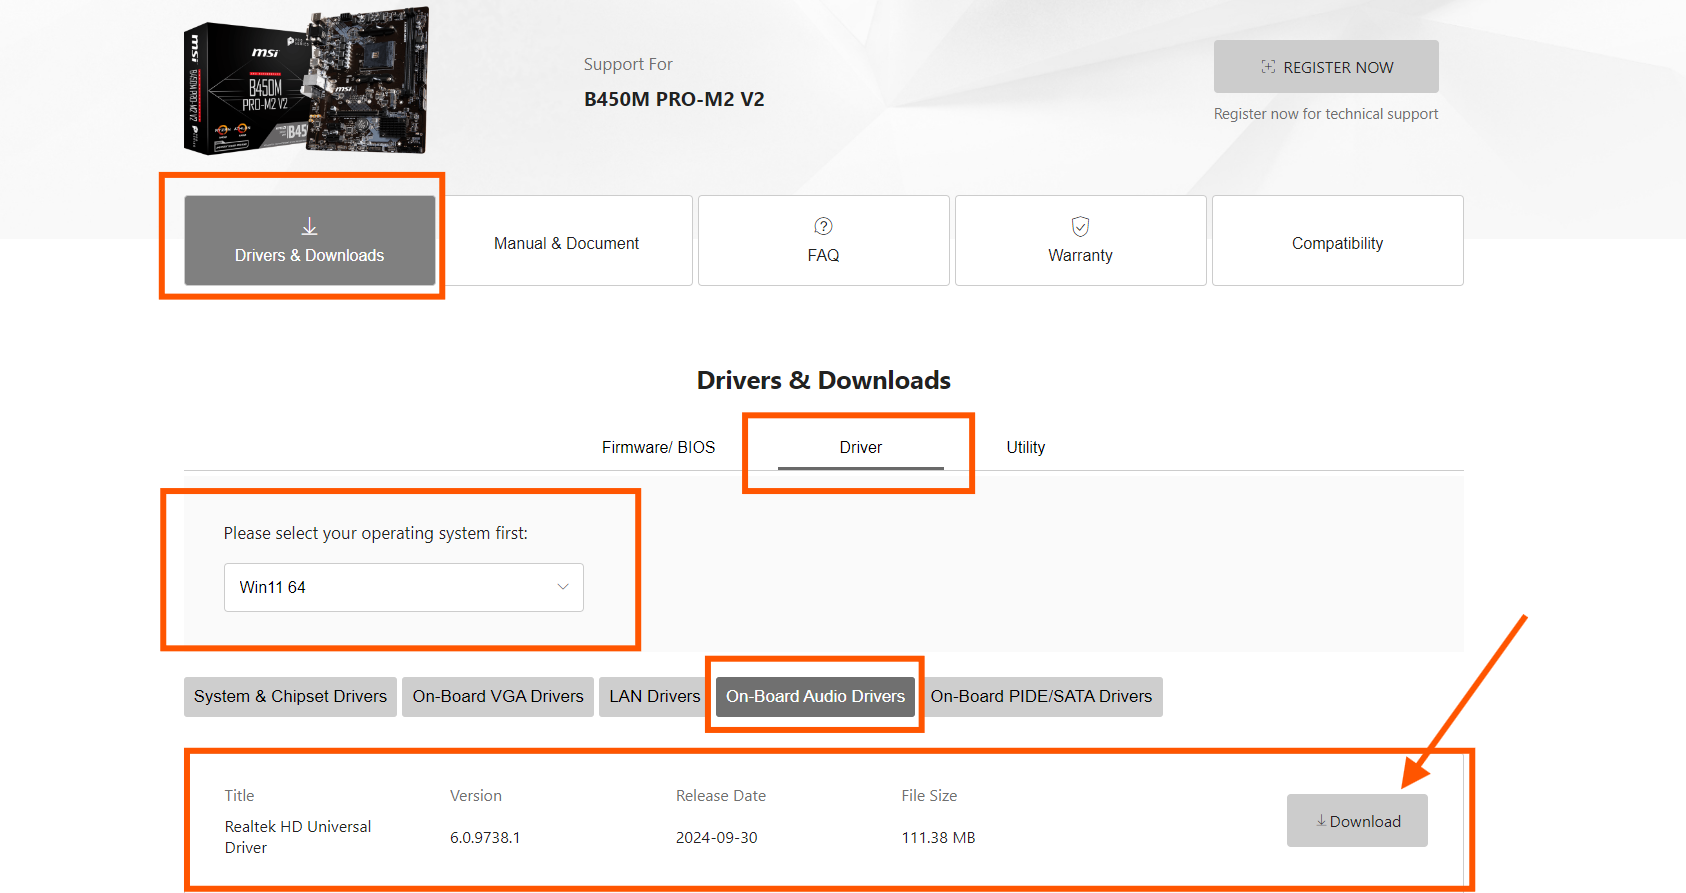Click the Support For label
The height and width of the screenshot is (893, 1686).
point(628,64)
